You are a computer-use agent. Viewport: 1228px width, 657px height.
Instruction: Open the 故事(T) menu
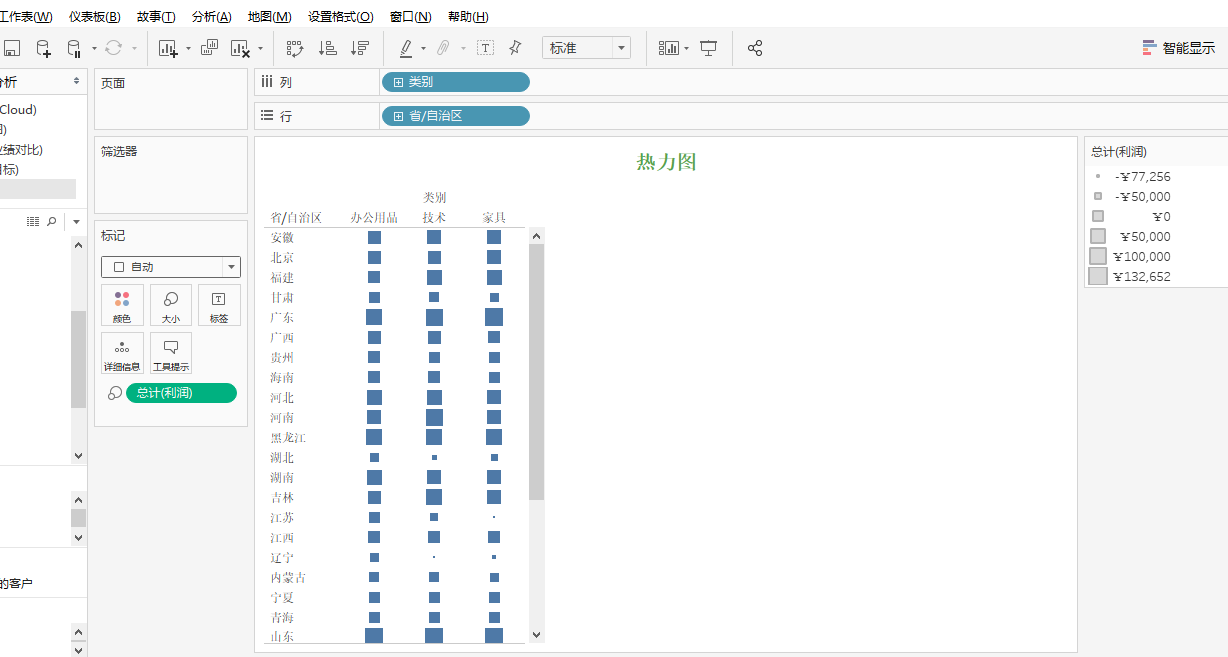[x=156, y=17]
